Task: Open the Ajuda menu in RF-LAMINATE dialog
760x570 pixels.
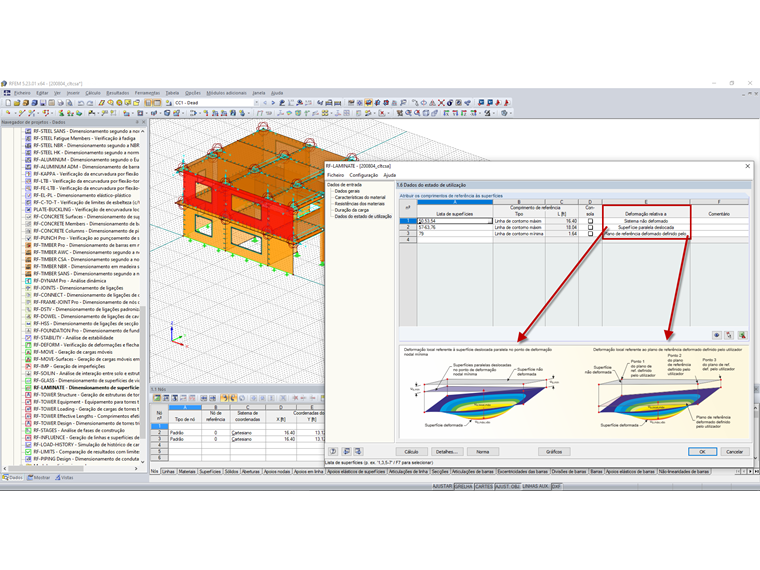Action: [x=390, y=175]
